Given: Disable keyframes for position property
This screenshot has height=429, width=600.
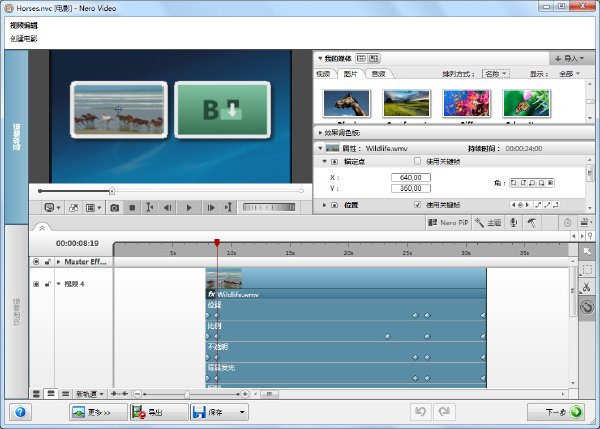Looking at the screenshot, I should (x=417, y=205).
